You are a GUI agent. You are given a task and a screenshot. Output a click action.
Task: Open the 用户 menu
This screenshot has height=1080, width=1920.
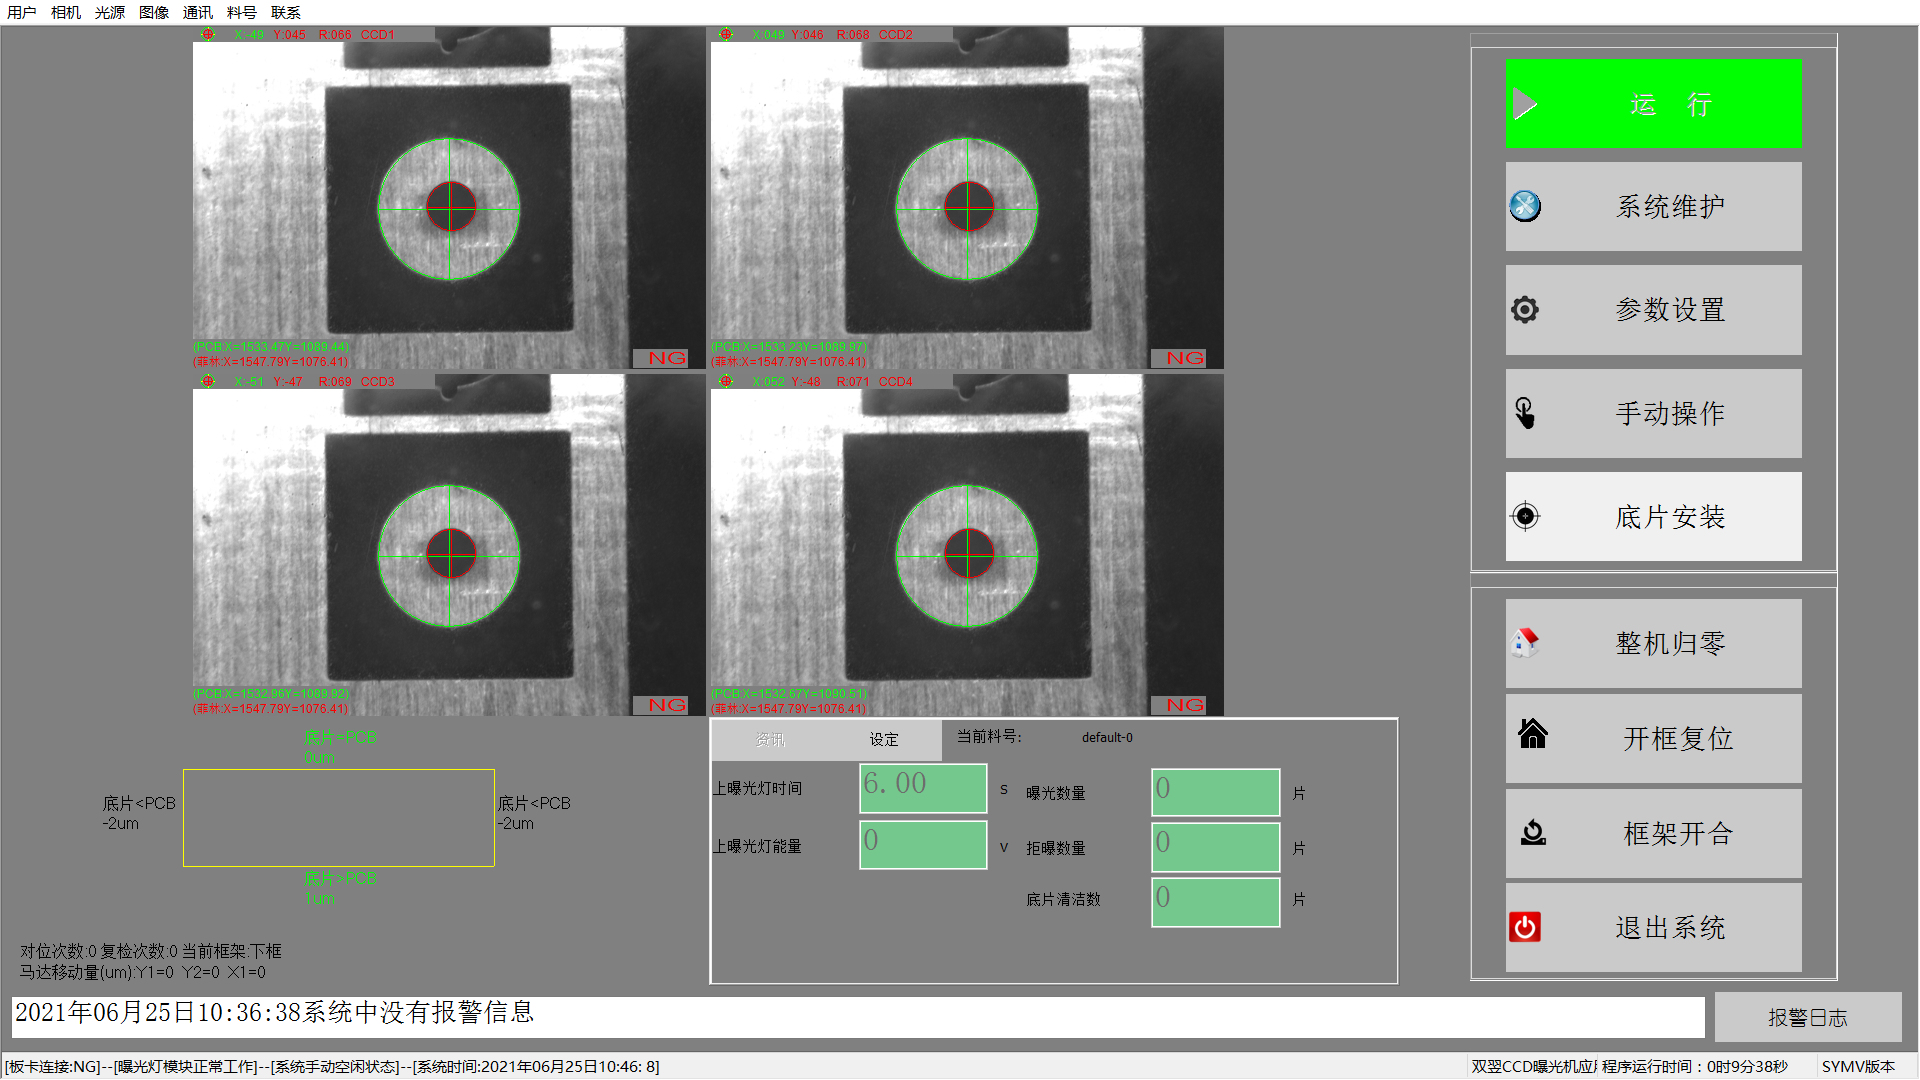tap(21, 13)
